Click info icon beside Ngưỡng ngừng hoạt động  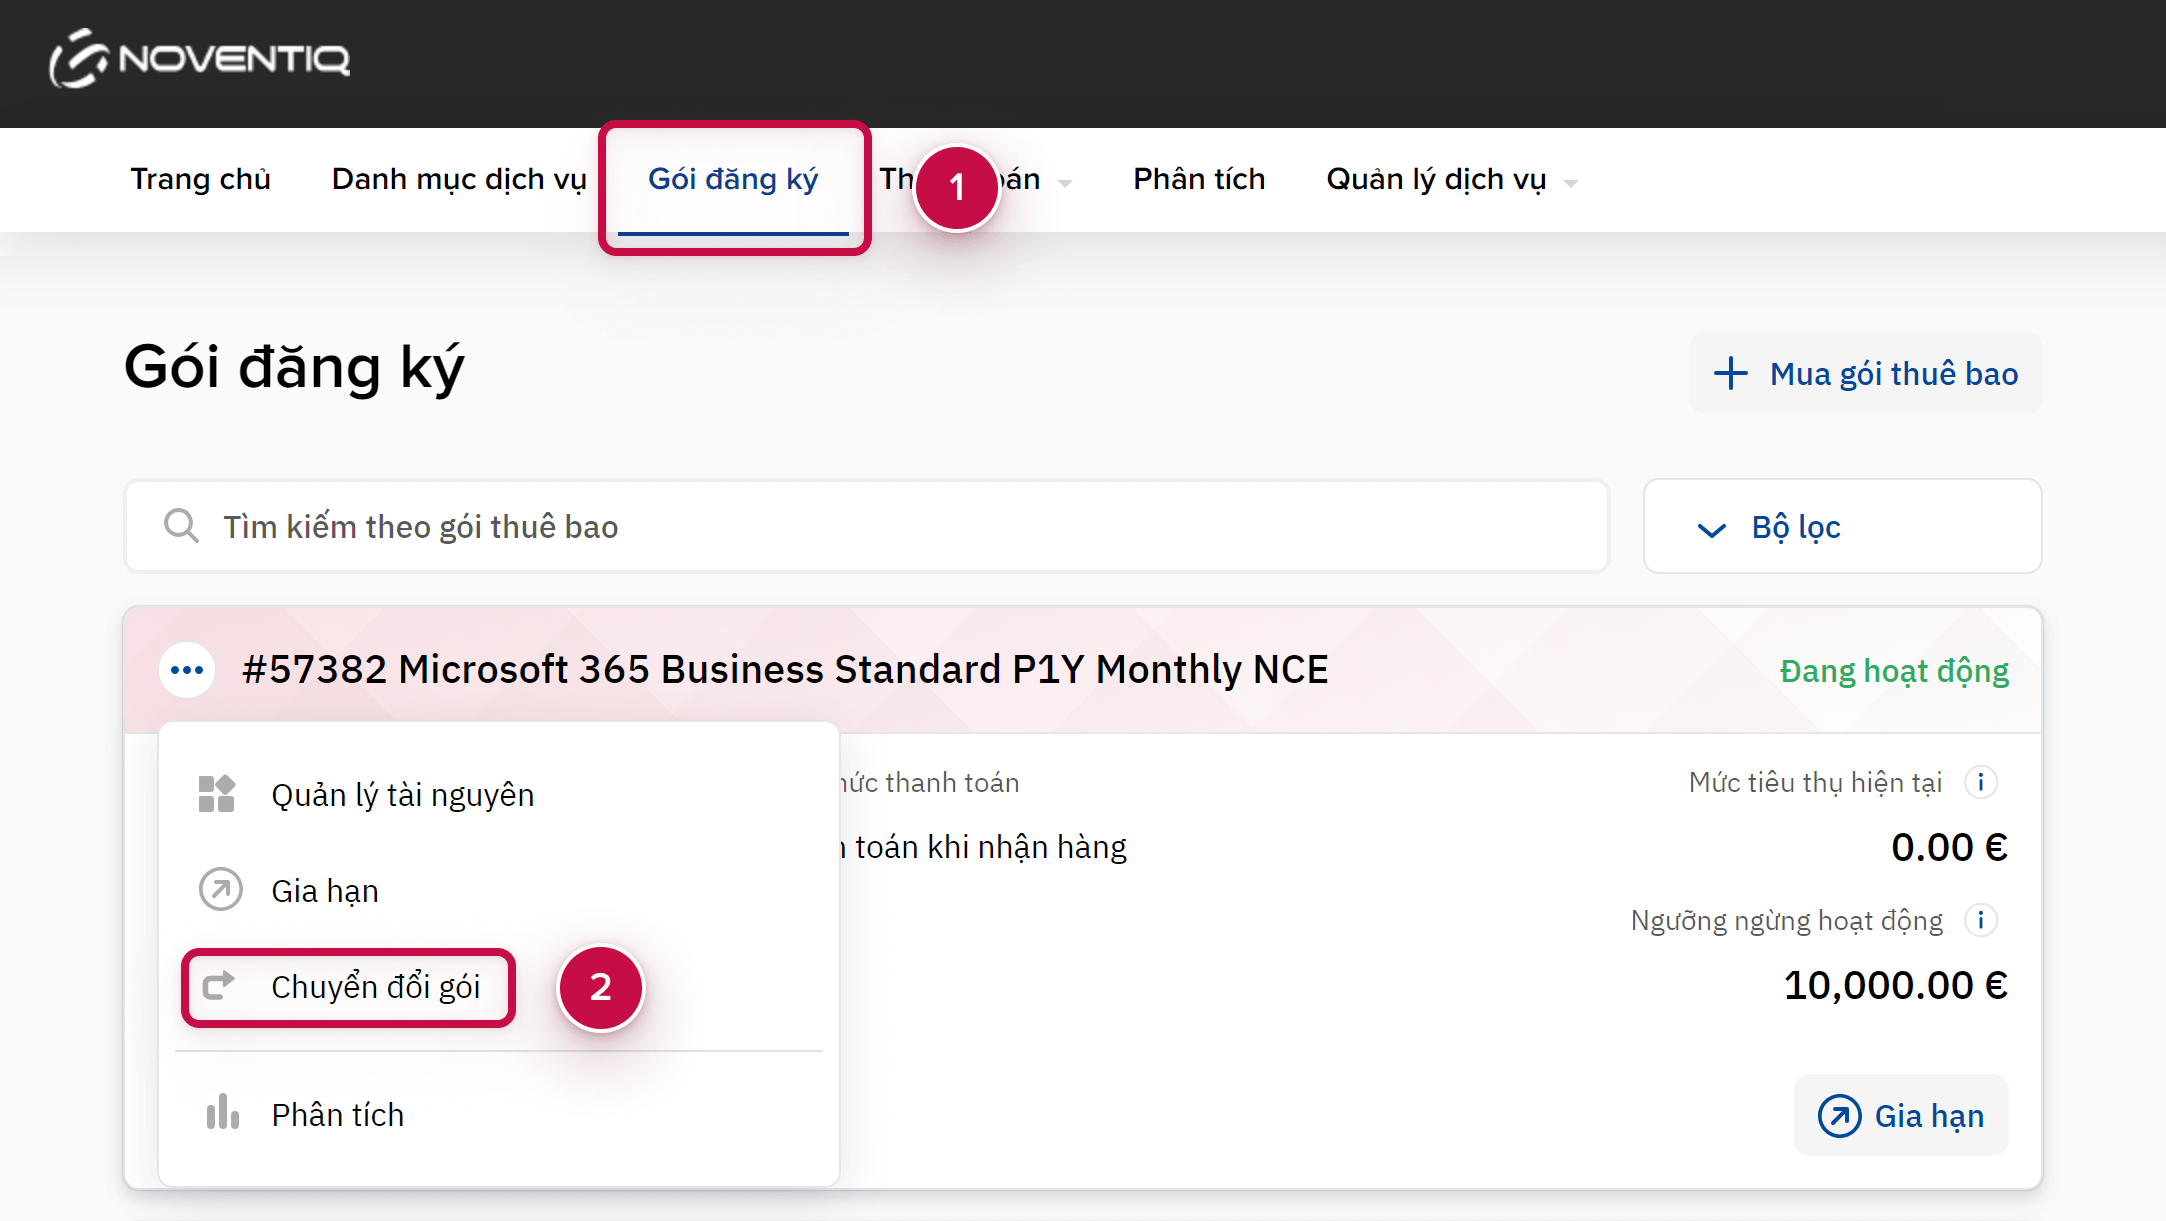coord(1980,920)
